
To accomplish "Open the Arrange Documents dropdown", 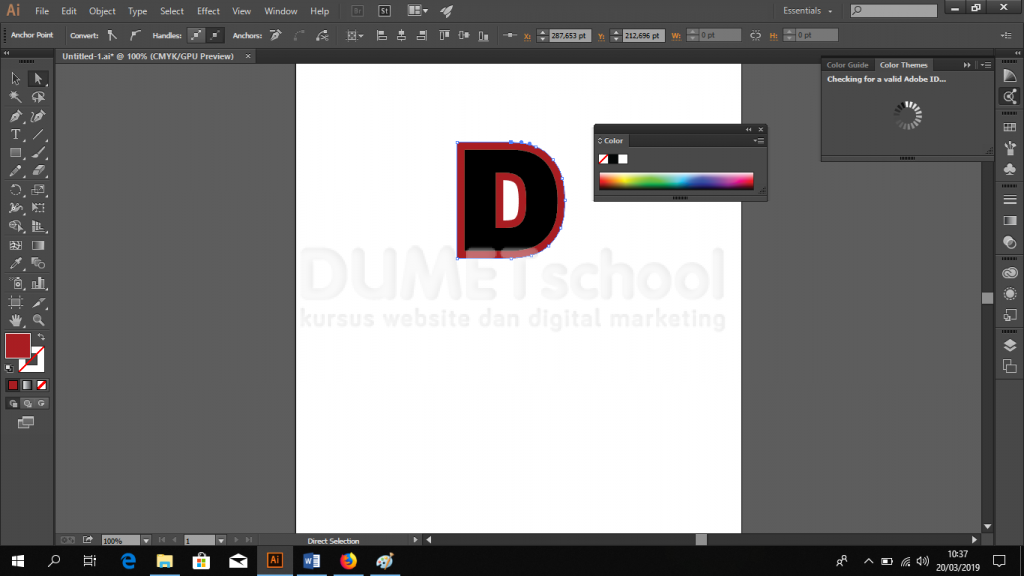I will tap(417, 11).
